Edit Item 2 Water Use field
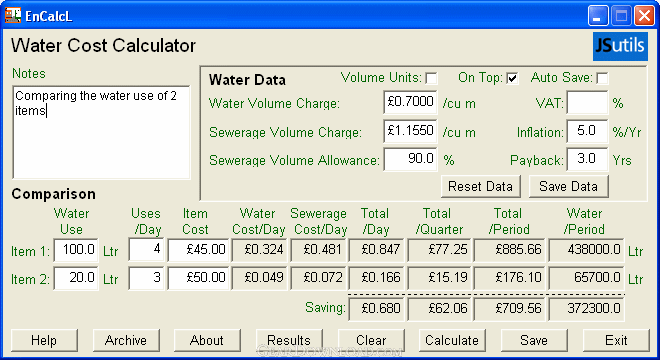 [x=76, y=278]
